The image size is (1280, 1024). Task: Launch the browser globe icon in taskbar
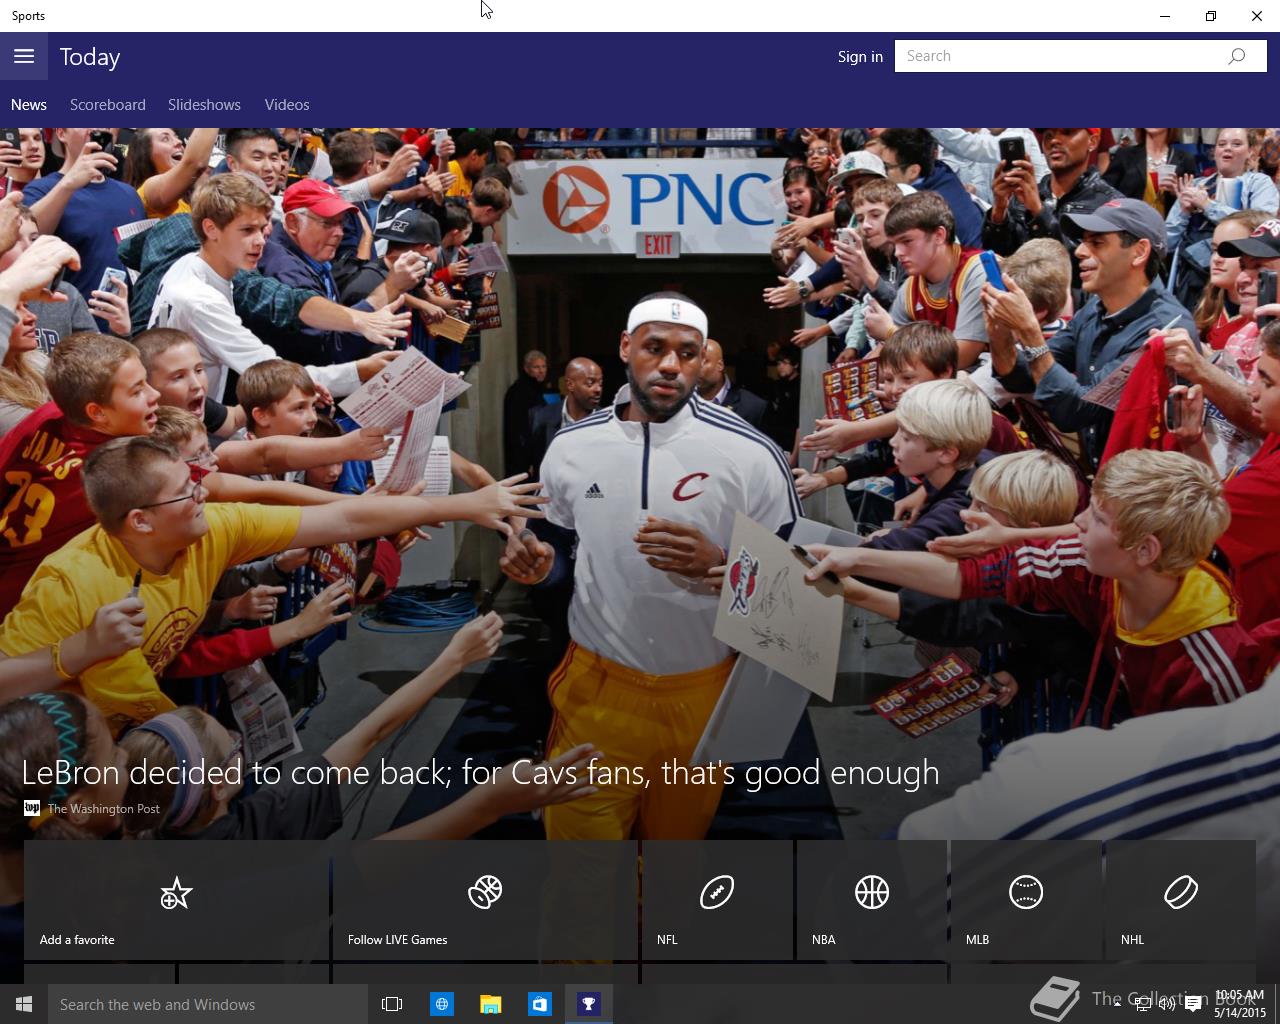click(441, 1004)
